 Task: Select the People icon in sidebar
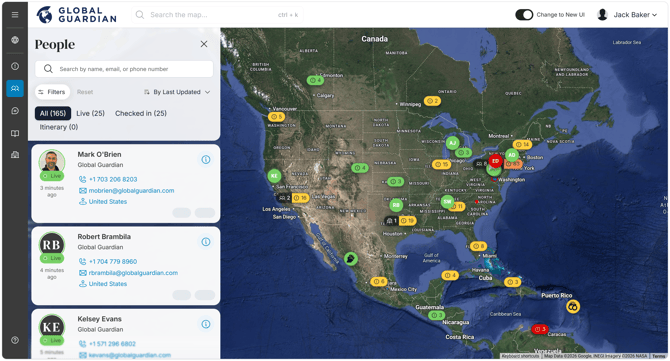click(15, 88)
